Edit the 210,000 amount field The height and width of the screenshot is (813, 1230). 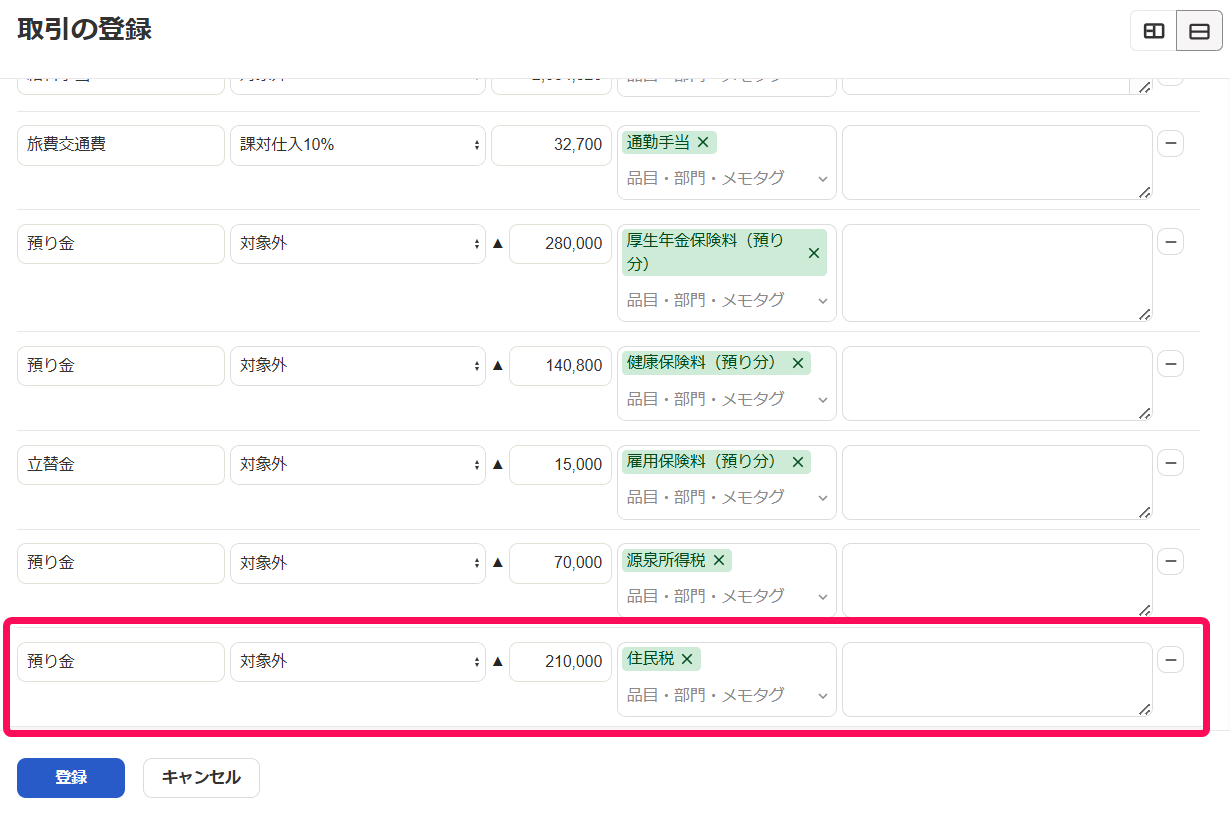click(560, 662)
